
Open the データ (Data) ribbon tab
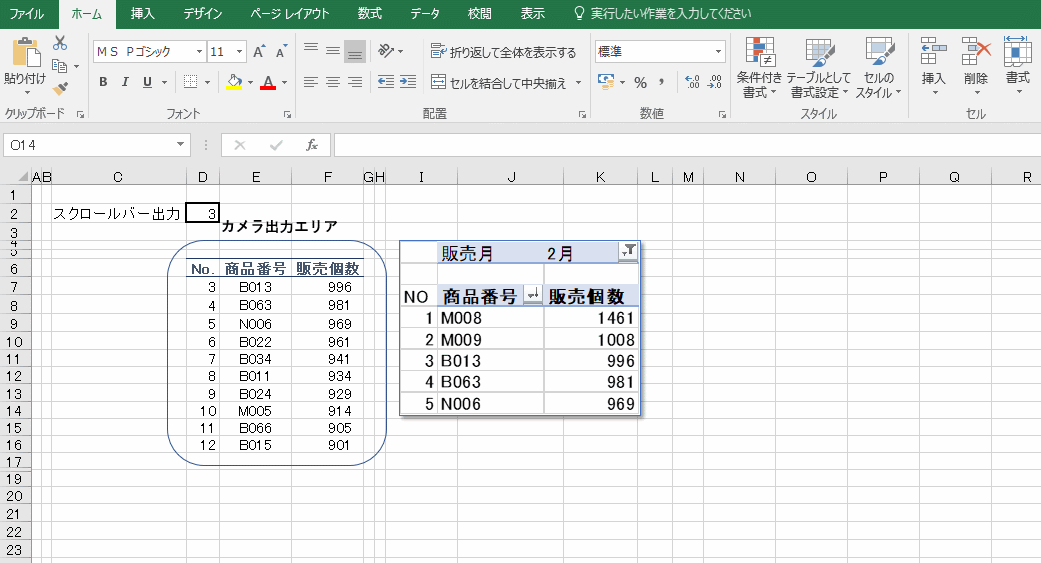coord(425,14)
